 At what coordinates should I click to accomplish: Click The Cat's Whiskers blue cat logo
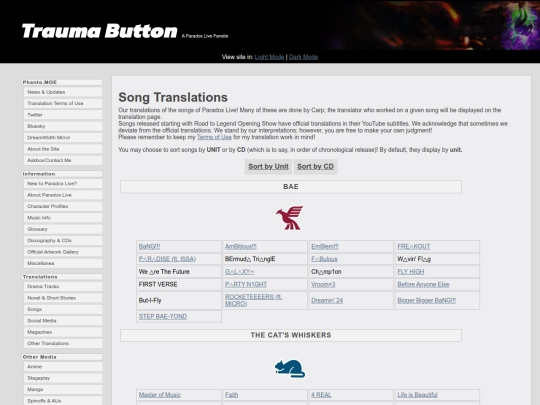(x=290, y=368)
